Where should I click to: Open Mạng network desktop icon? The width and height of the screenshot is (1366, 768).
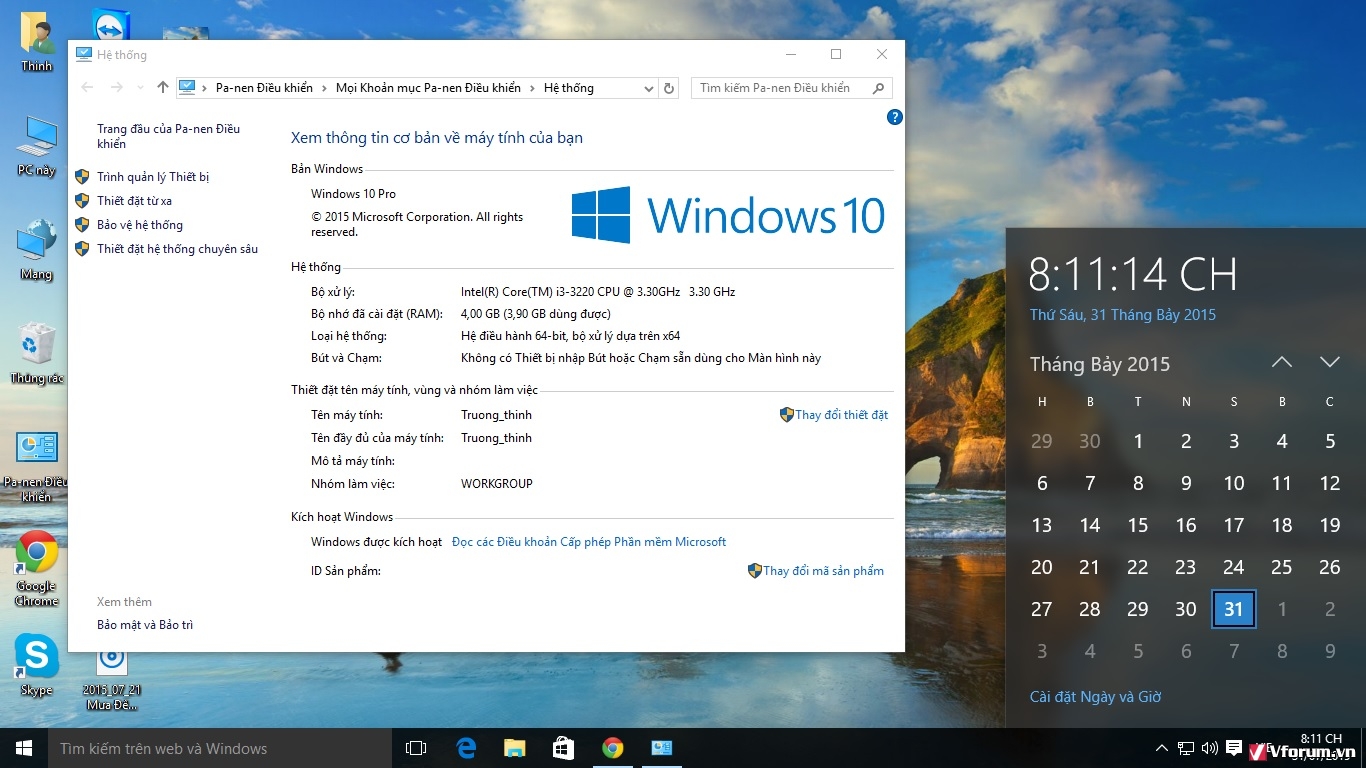pos(37,250)
